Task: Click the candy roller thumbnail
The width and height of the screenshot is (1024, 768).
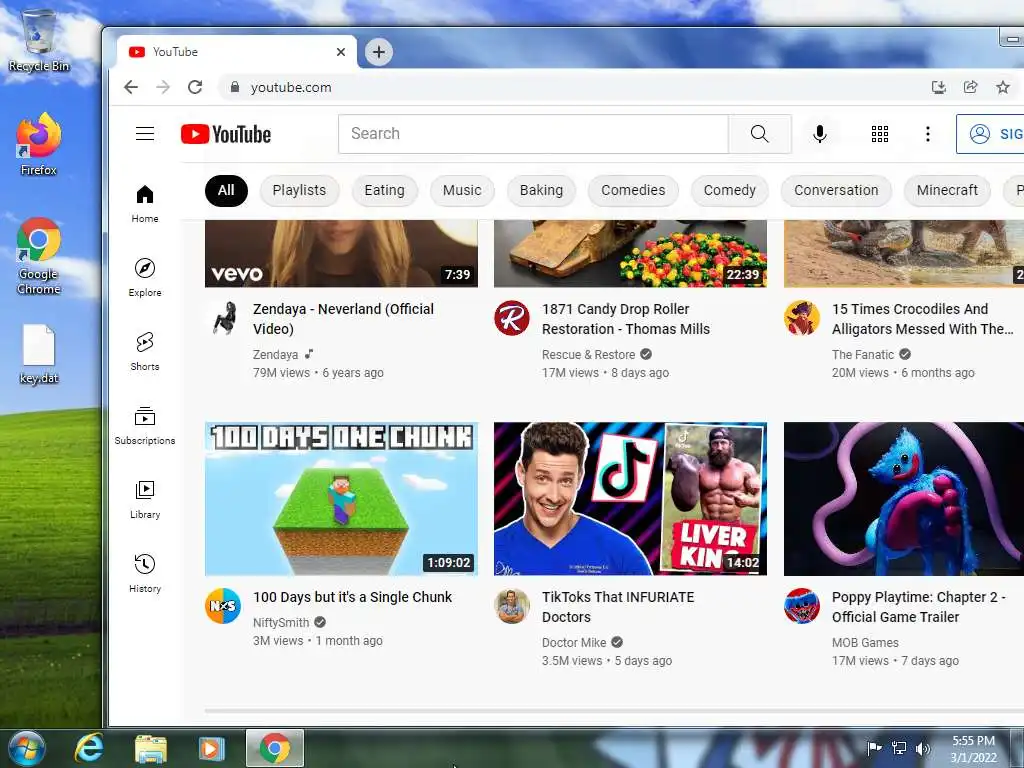Action: 630,253
